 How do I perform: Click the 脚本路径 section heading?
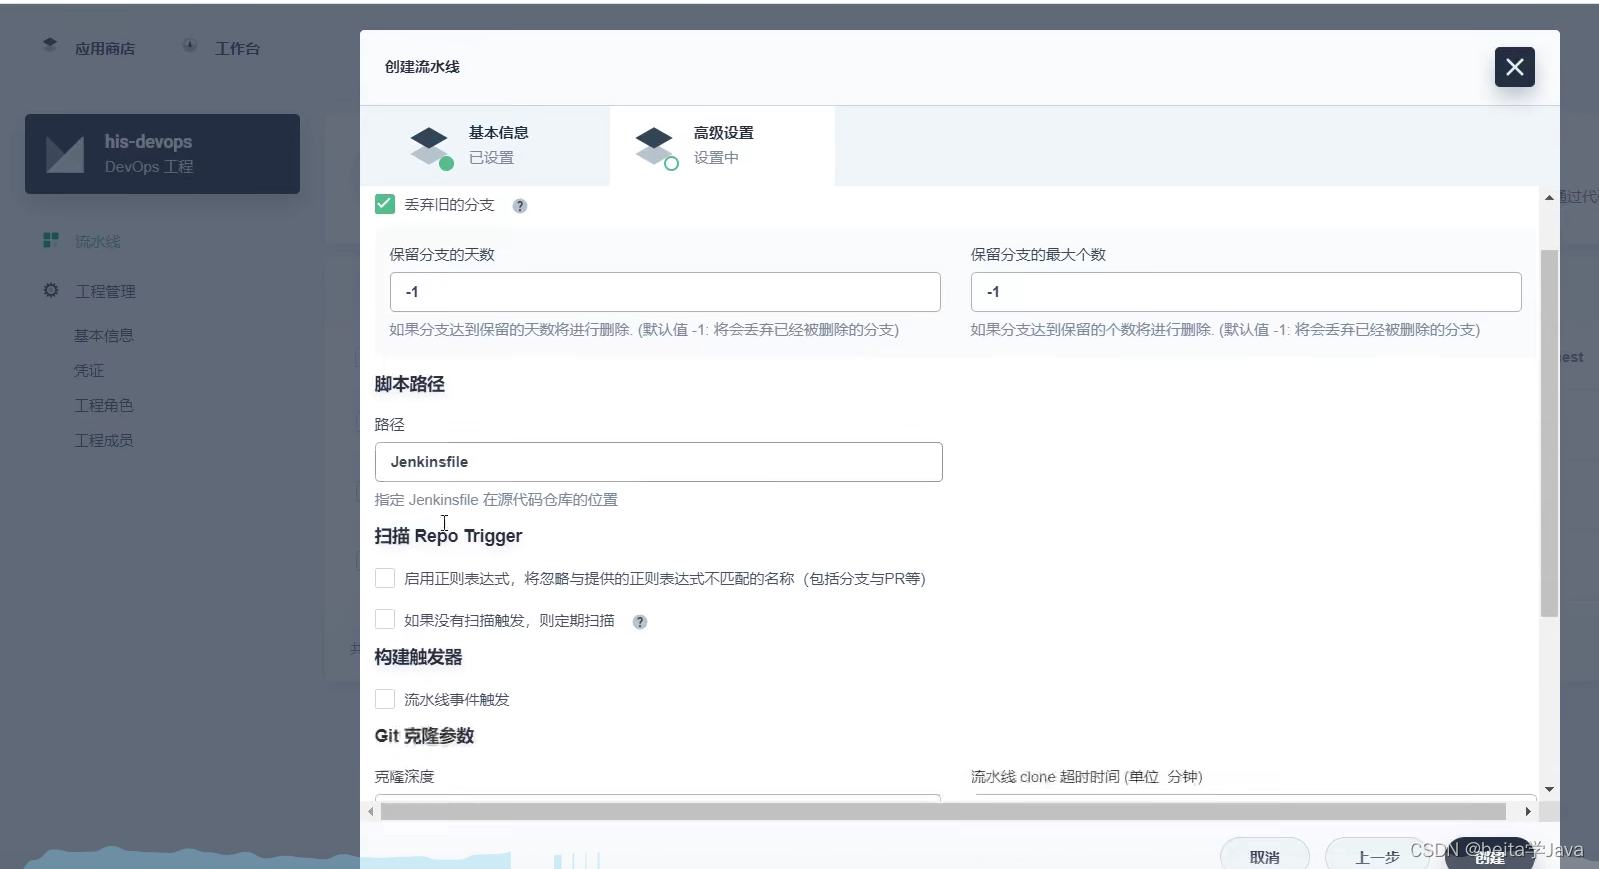point(410,384)
